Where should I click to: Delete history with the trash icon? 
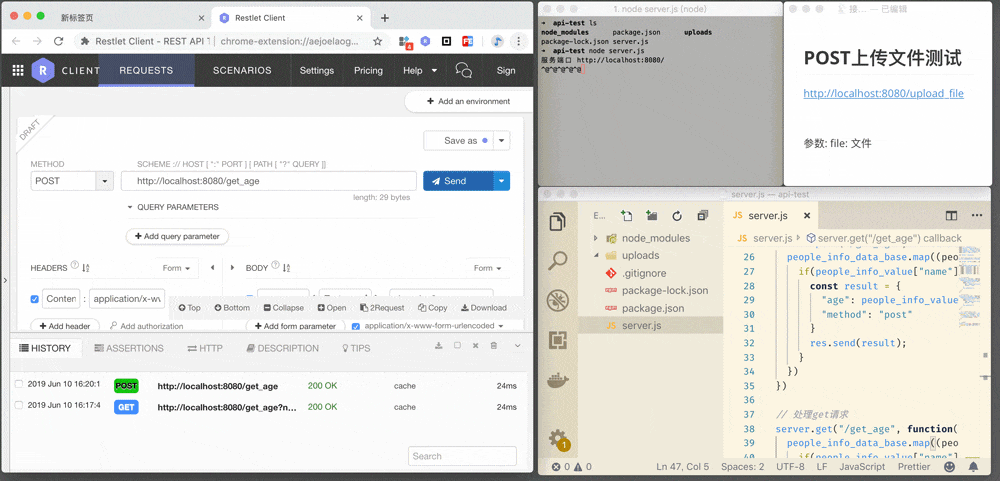(494, 346)
